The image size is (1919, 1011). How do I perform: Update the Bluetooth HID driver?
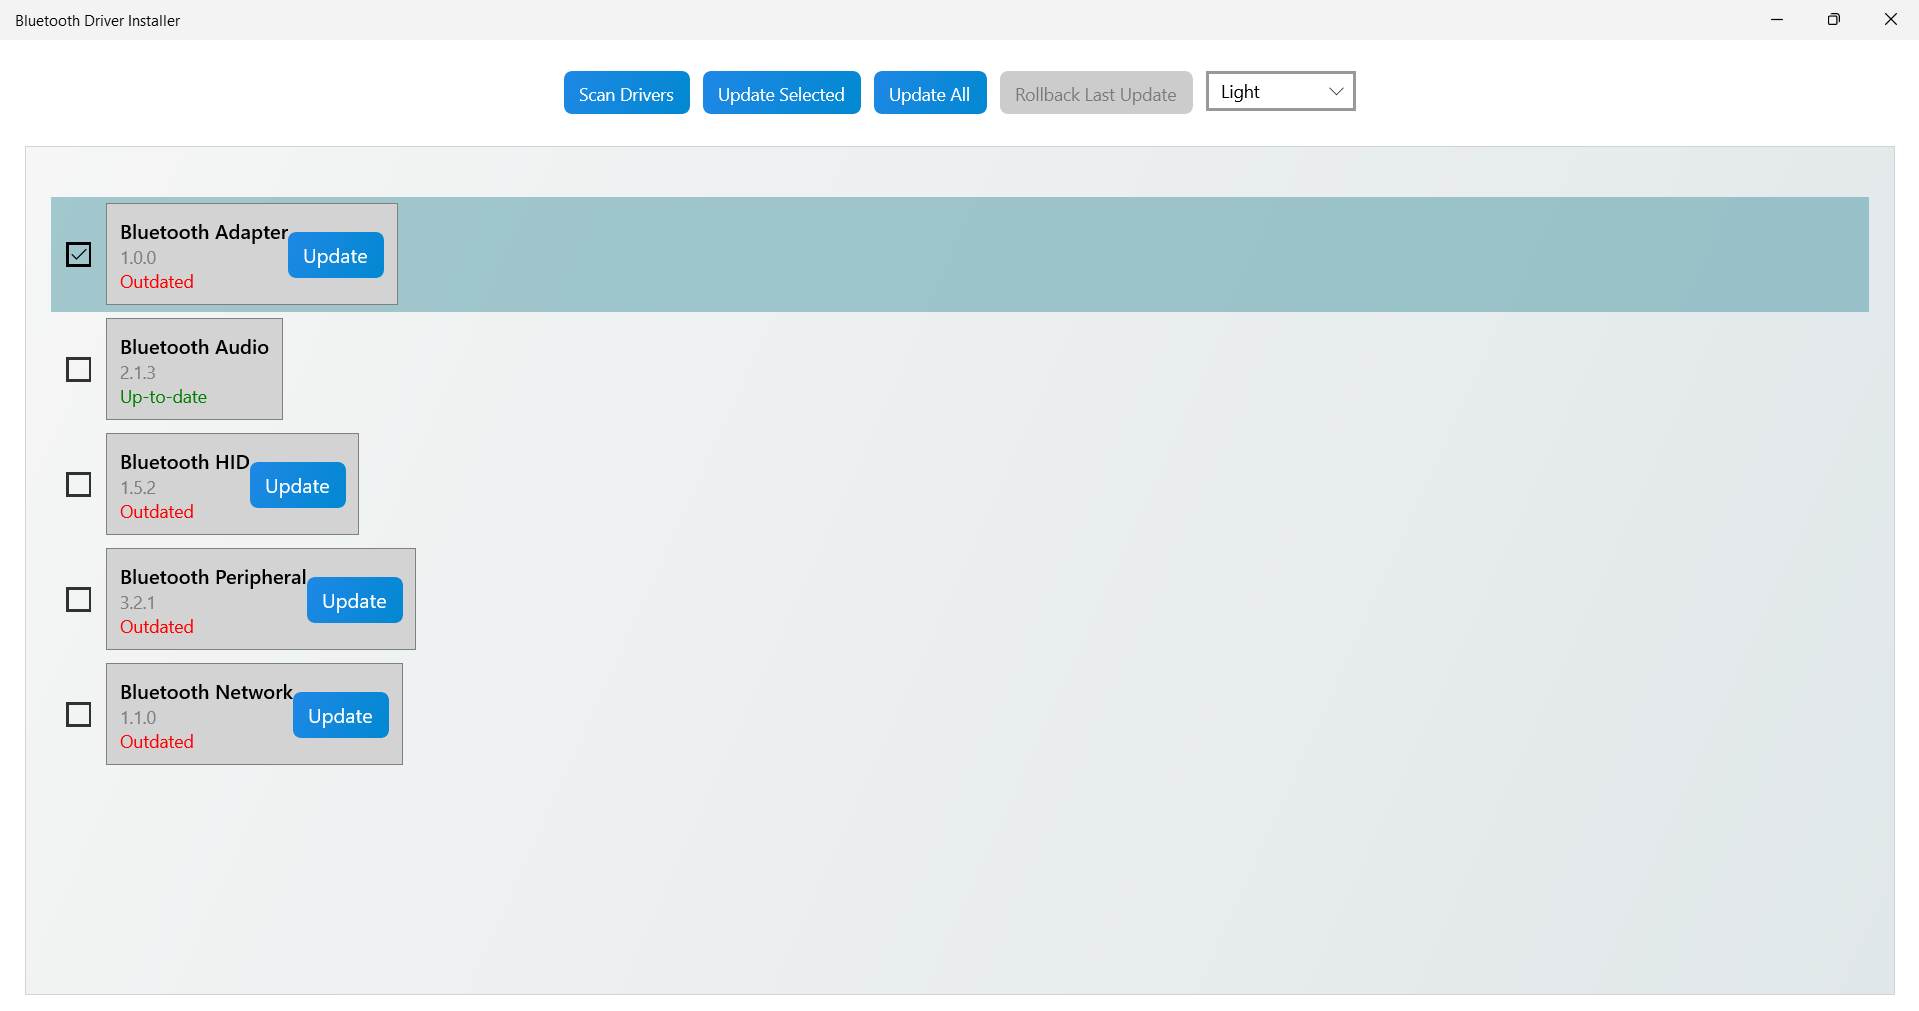[x=297, y=485]
